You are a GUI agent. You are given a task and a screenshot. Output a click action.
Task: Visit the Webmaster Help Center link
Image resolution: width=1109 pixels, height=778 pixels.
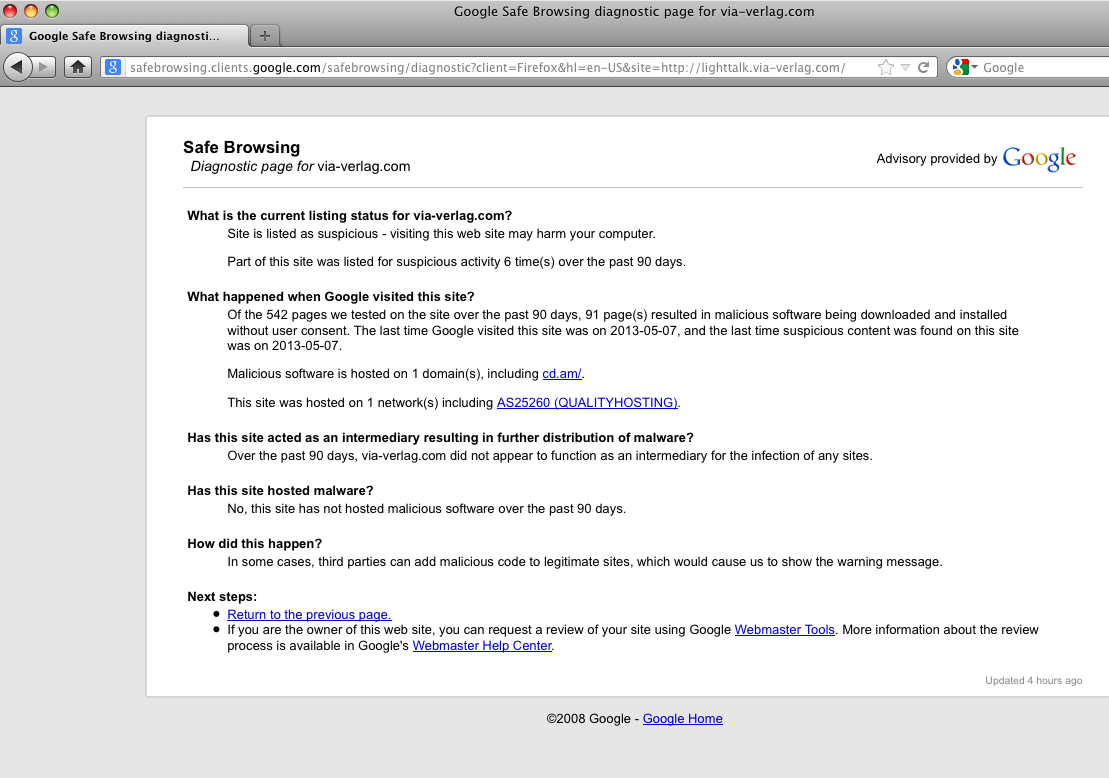482,646
